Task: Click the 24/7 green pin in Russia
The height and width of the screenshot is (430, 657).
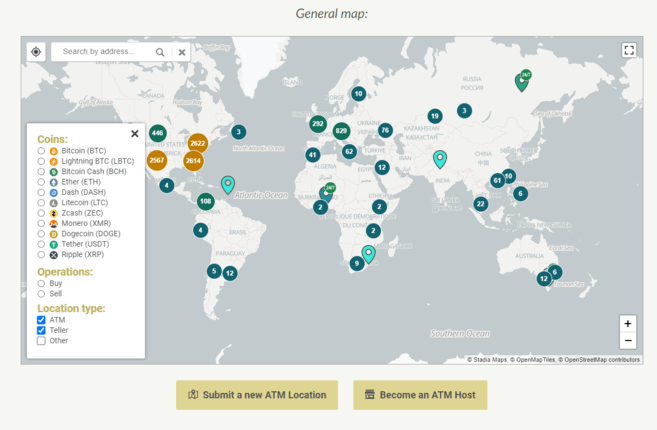Action: click(x=522, y=81)
